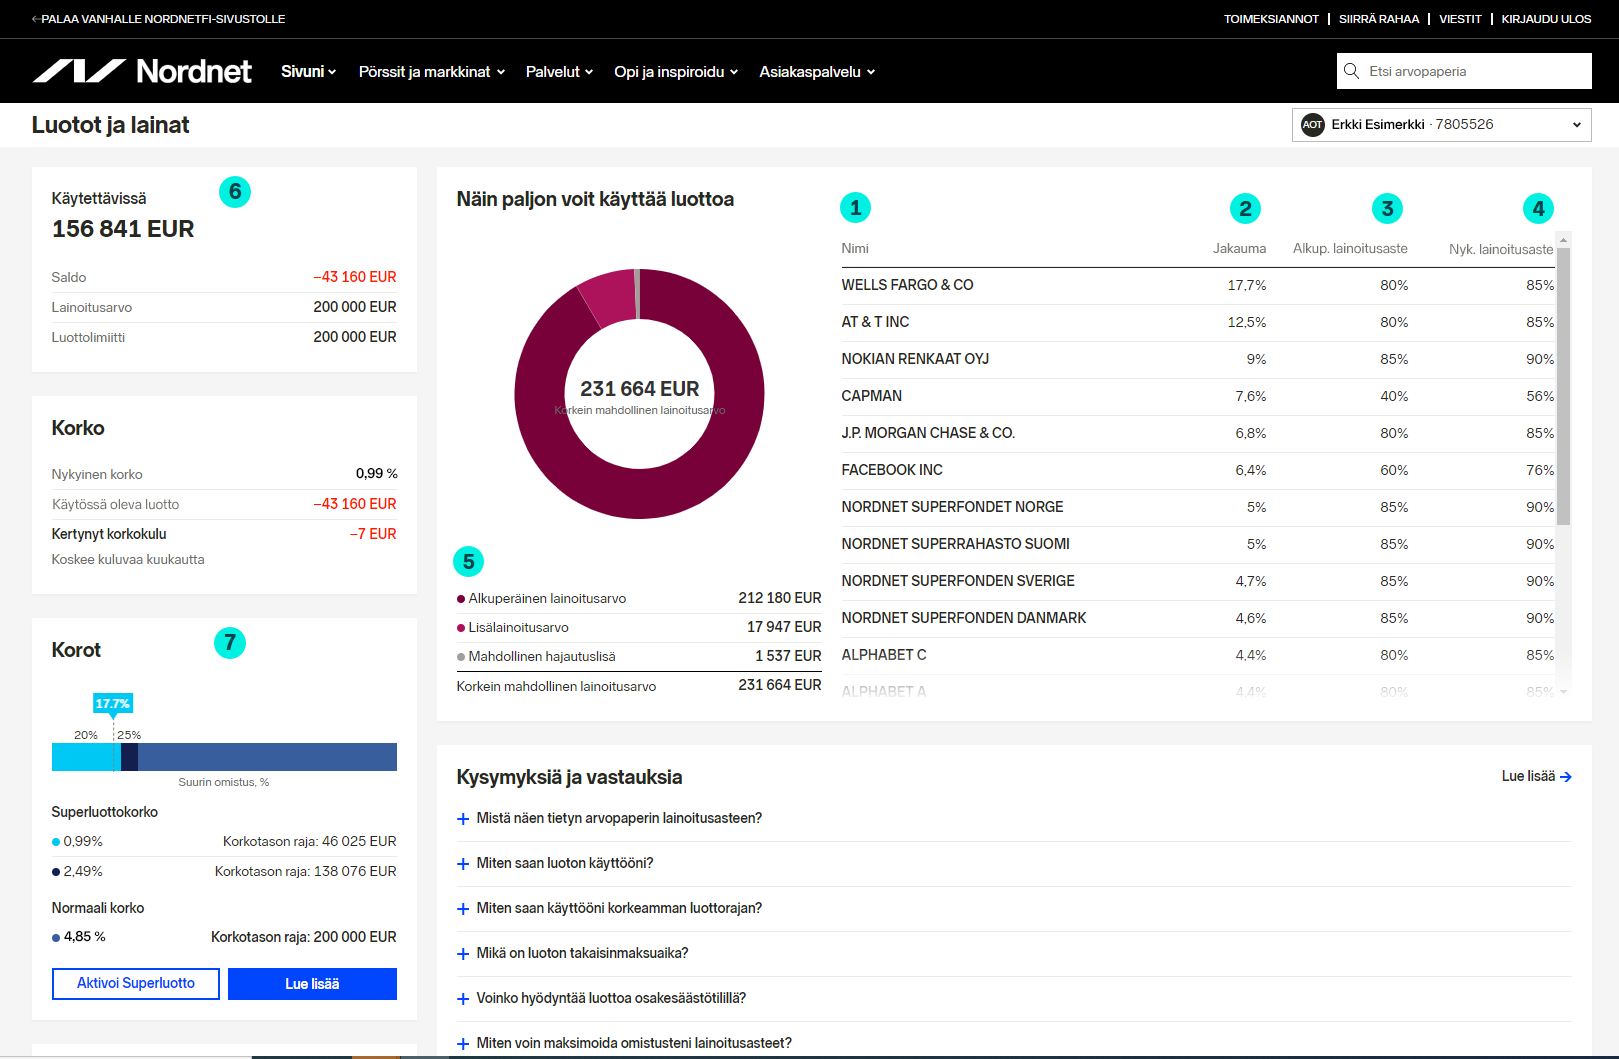Select the NORDNET SUPERRAHASTO SUOMI row
The width and height of the screenshot is (1619, 1059).
tap(1198, 545)
